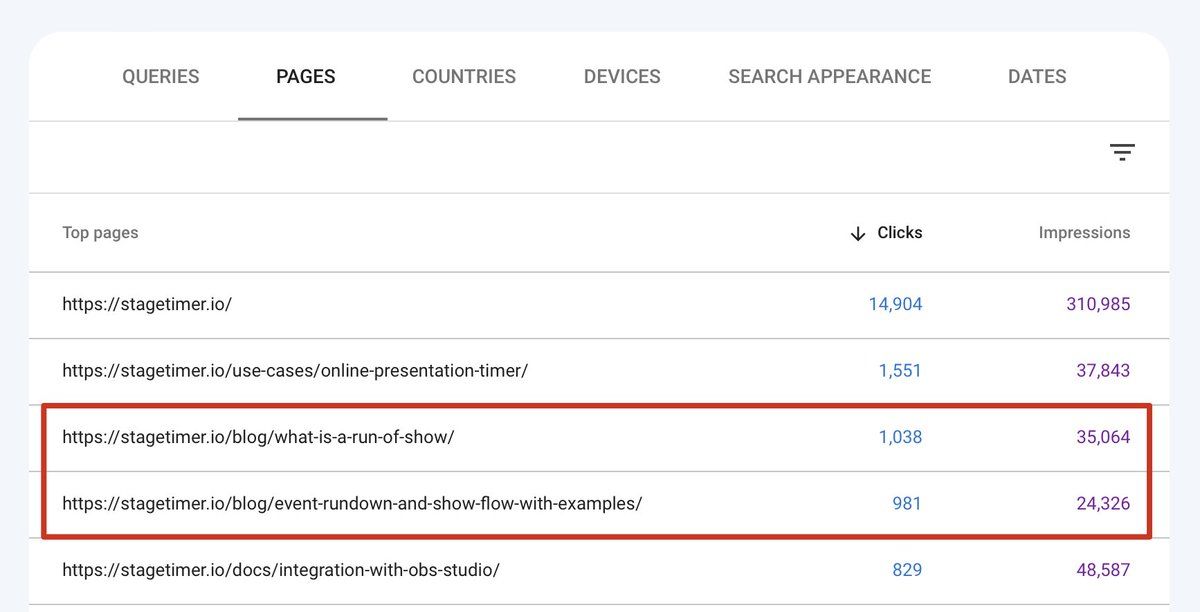Open the stagetimer.io homepage URL row
The image size is (1200, 612).
pos(147,304)
